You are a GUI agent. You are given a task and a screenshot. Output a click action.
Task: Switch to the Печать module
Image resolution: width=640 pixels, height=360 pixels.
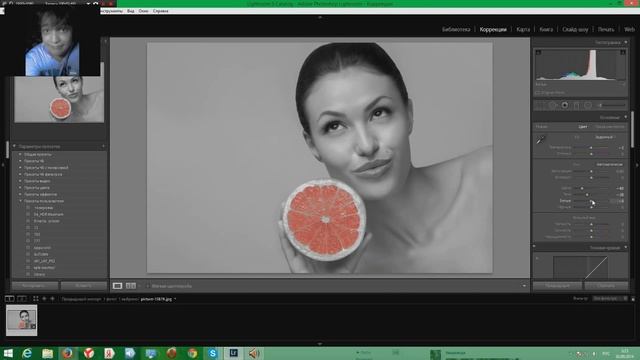tap(606, 29)
